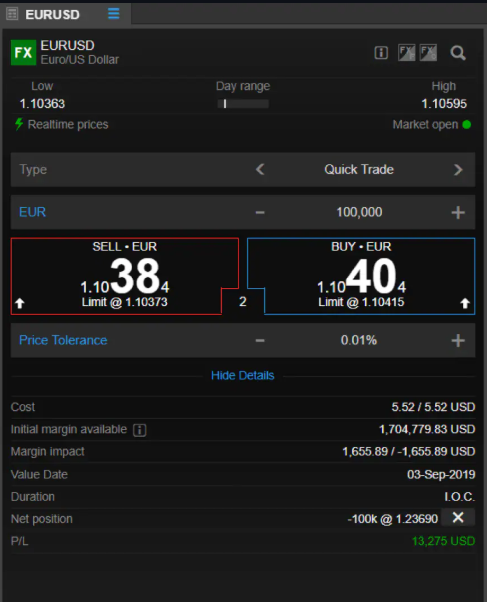
Task: Open instrument search magnifier
Action: point(458,53)
